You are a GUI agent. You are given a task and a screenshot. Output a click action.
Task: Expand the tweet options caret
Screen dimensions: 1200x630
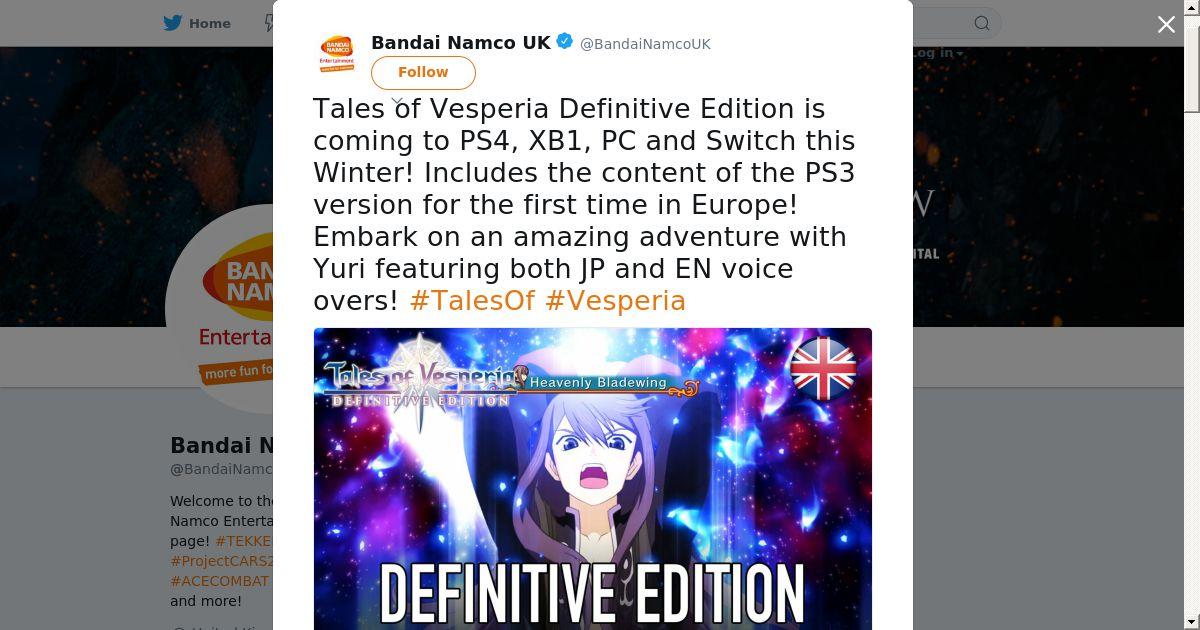398,102
